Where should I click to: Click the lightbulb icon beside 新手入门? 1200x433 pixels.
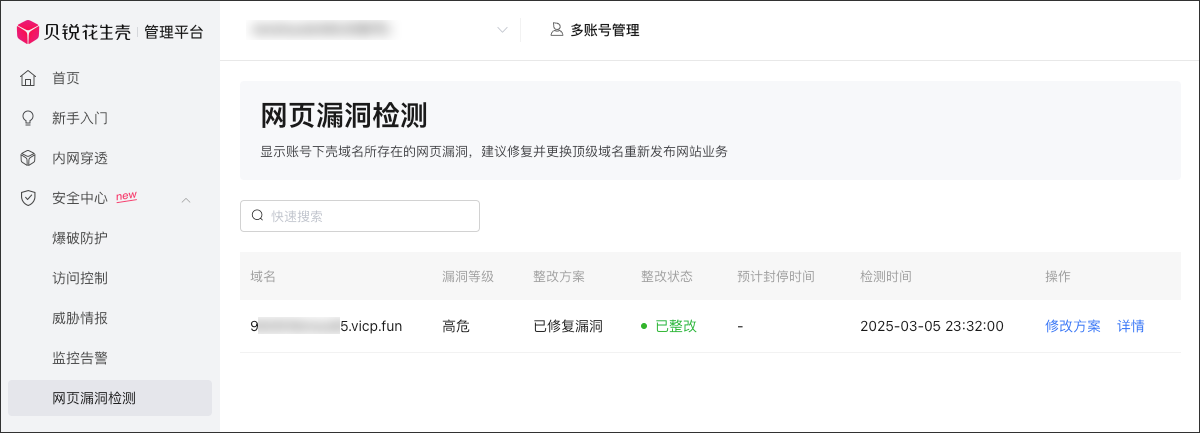click(28, 118)
